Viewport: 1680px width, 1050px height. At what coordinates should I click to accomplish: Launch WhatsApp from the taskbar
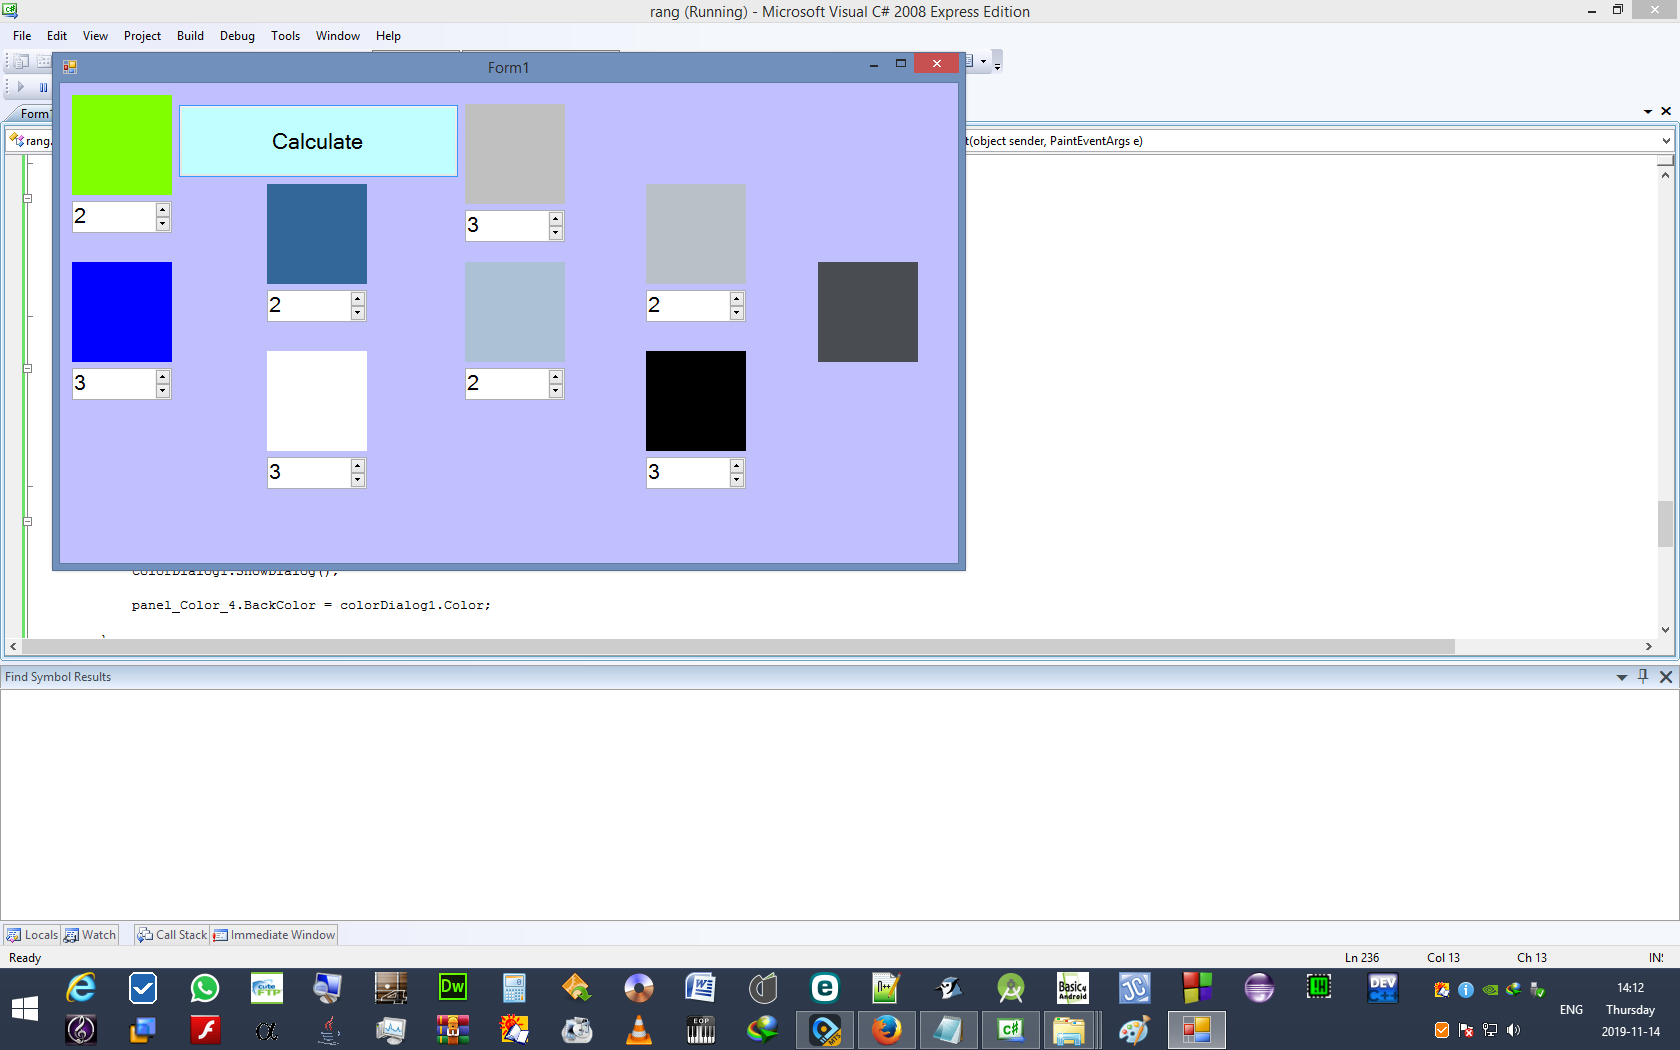(205, 988)
